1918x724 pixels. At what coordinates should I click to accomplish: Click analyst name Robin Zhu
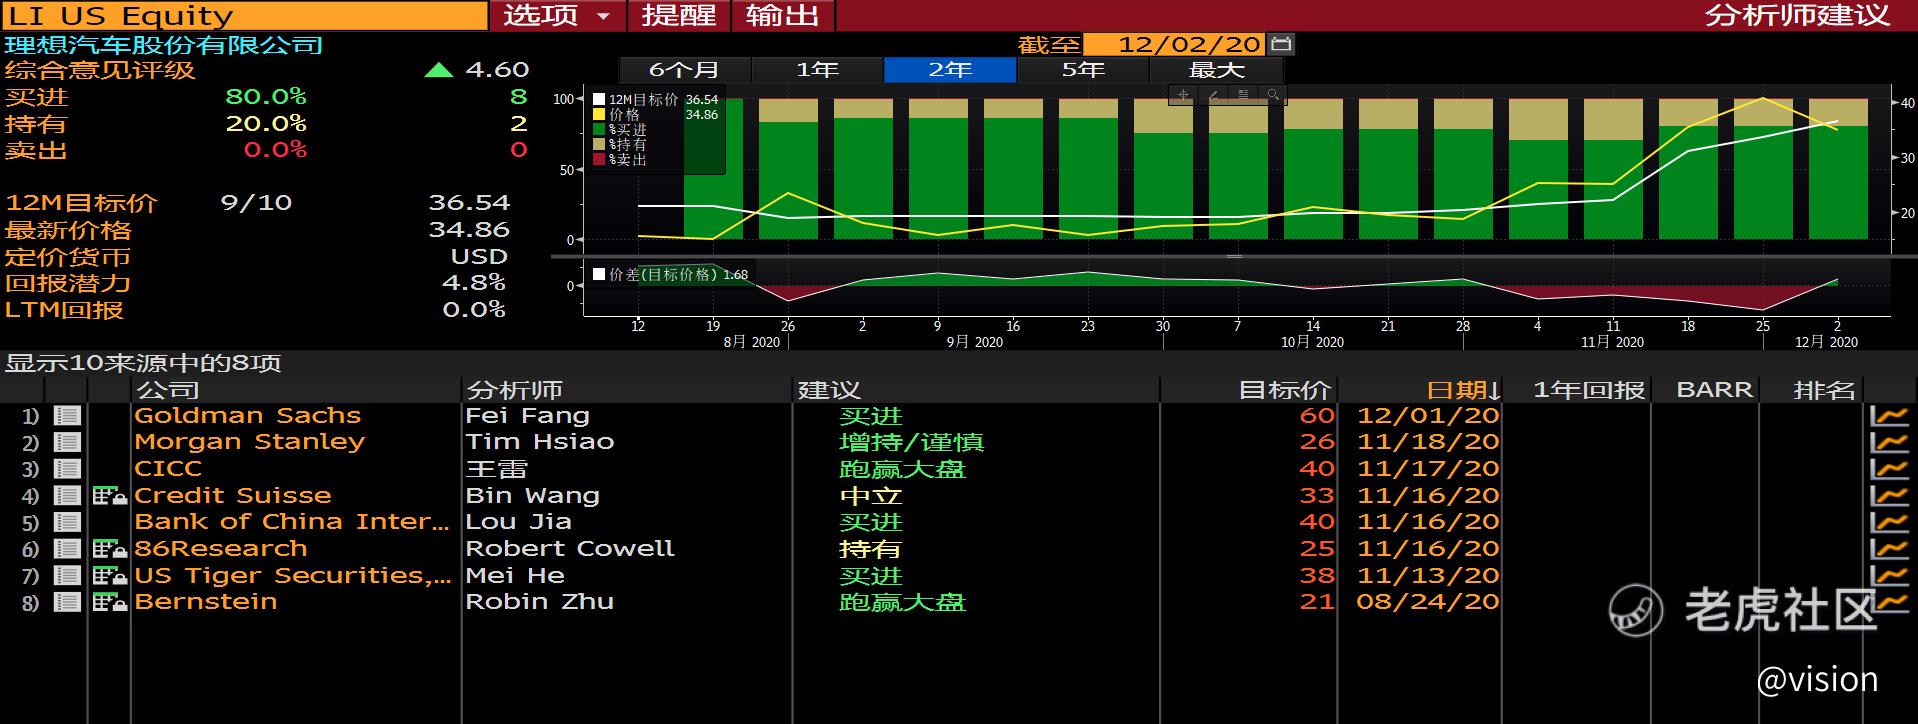pyautogui.click(x=539, y=602)
